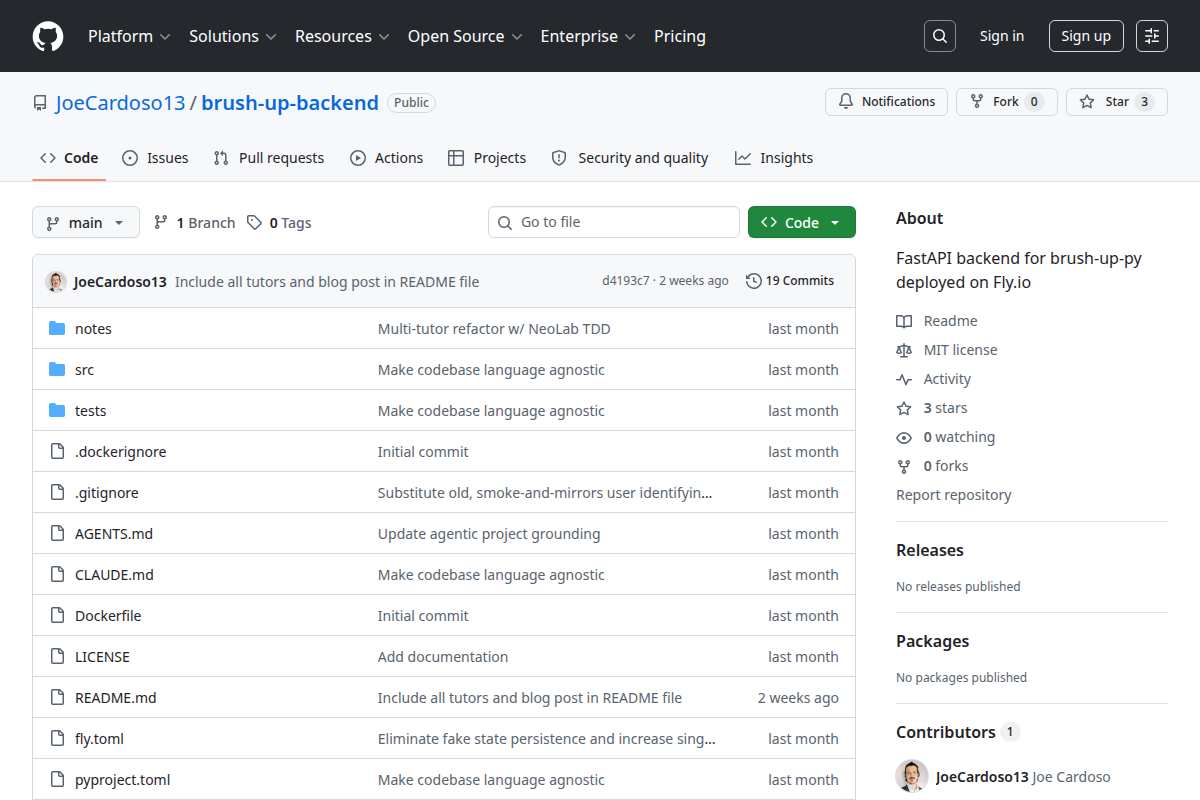
Task: Fork the repository with Fork button
Action: [x=1006, y=102]
